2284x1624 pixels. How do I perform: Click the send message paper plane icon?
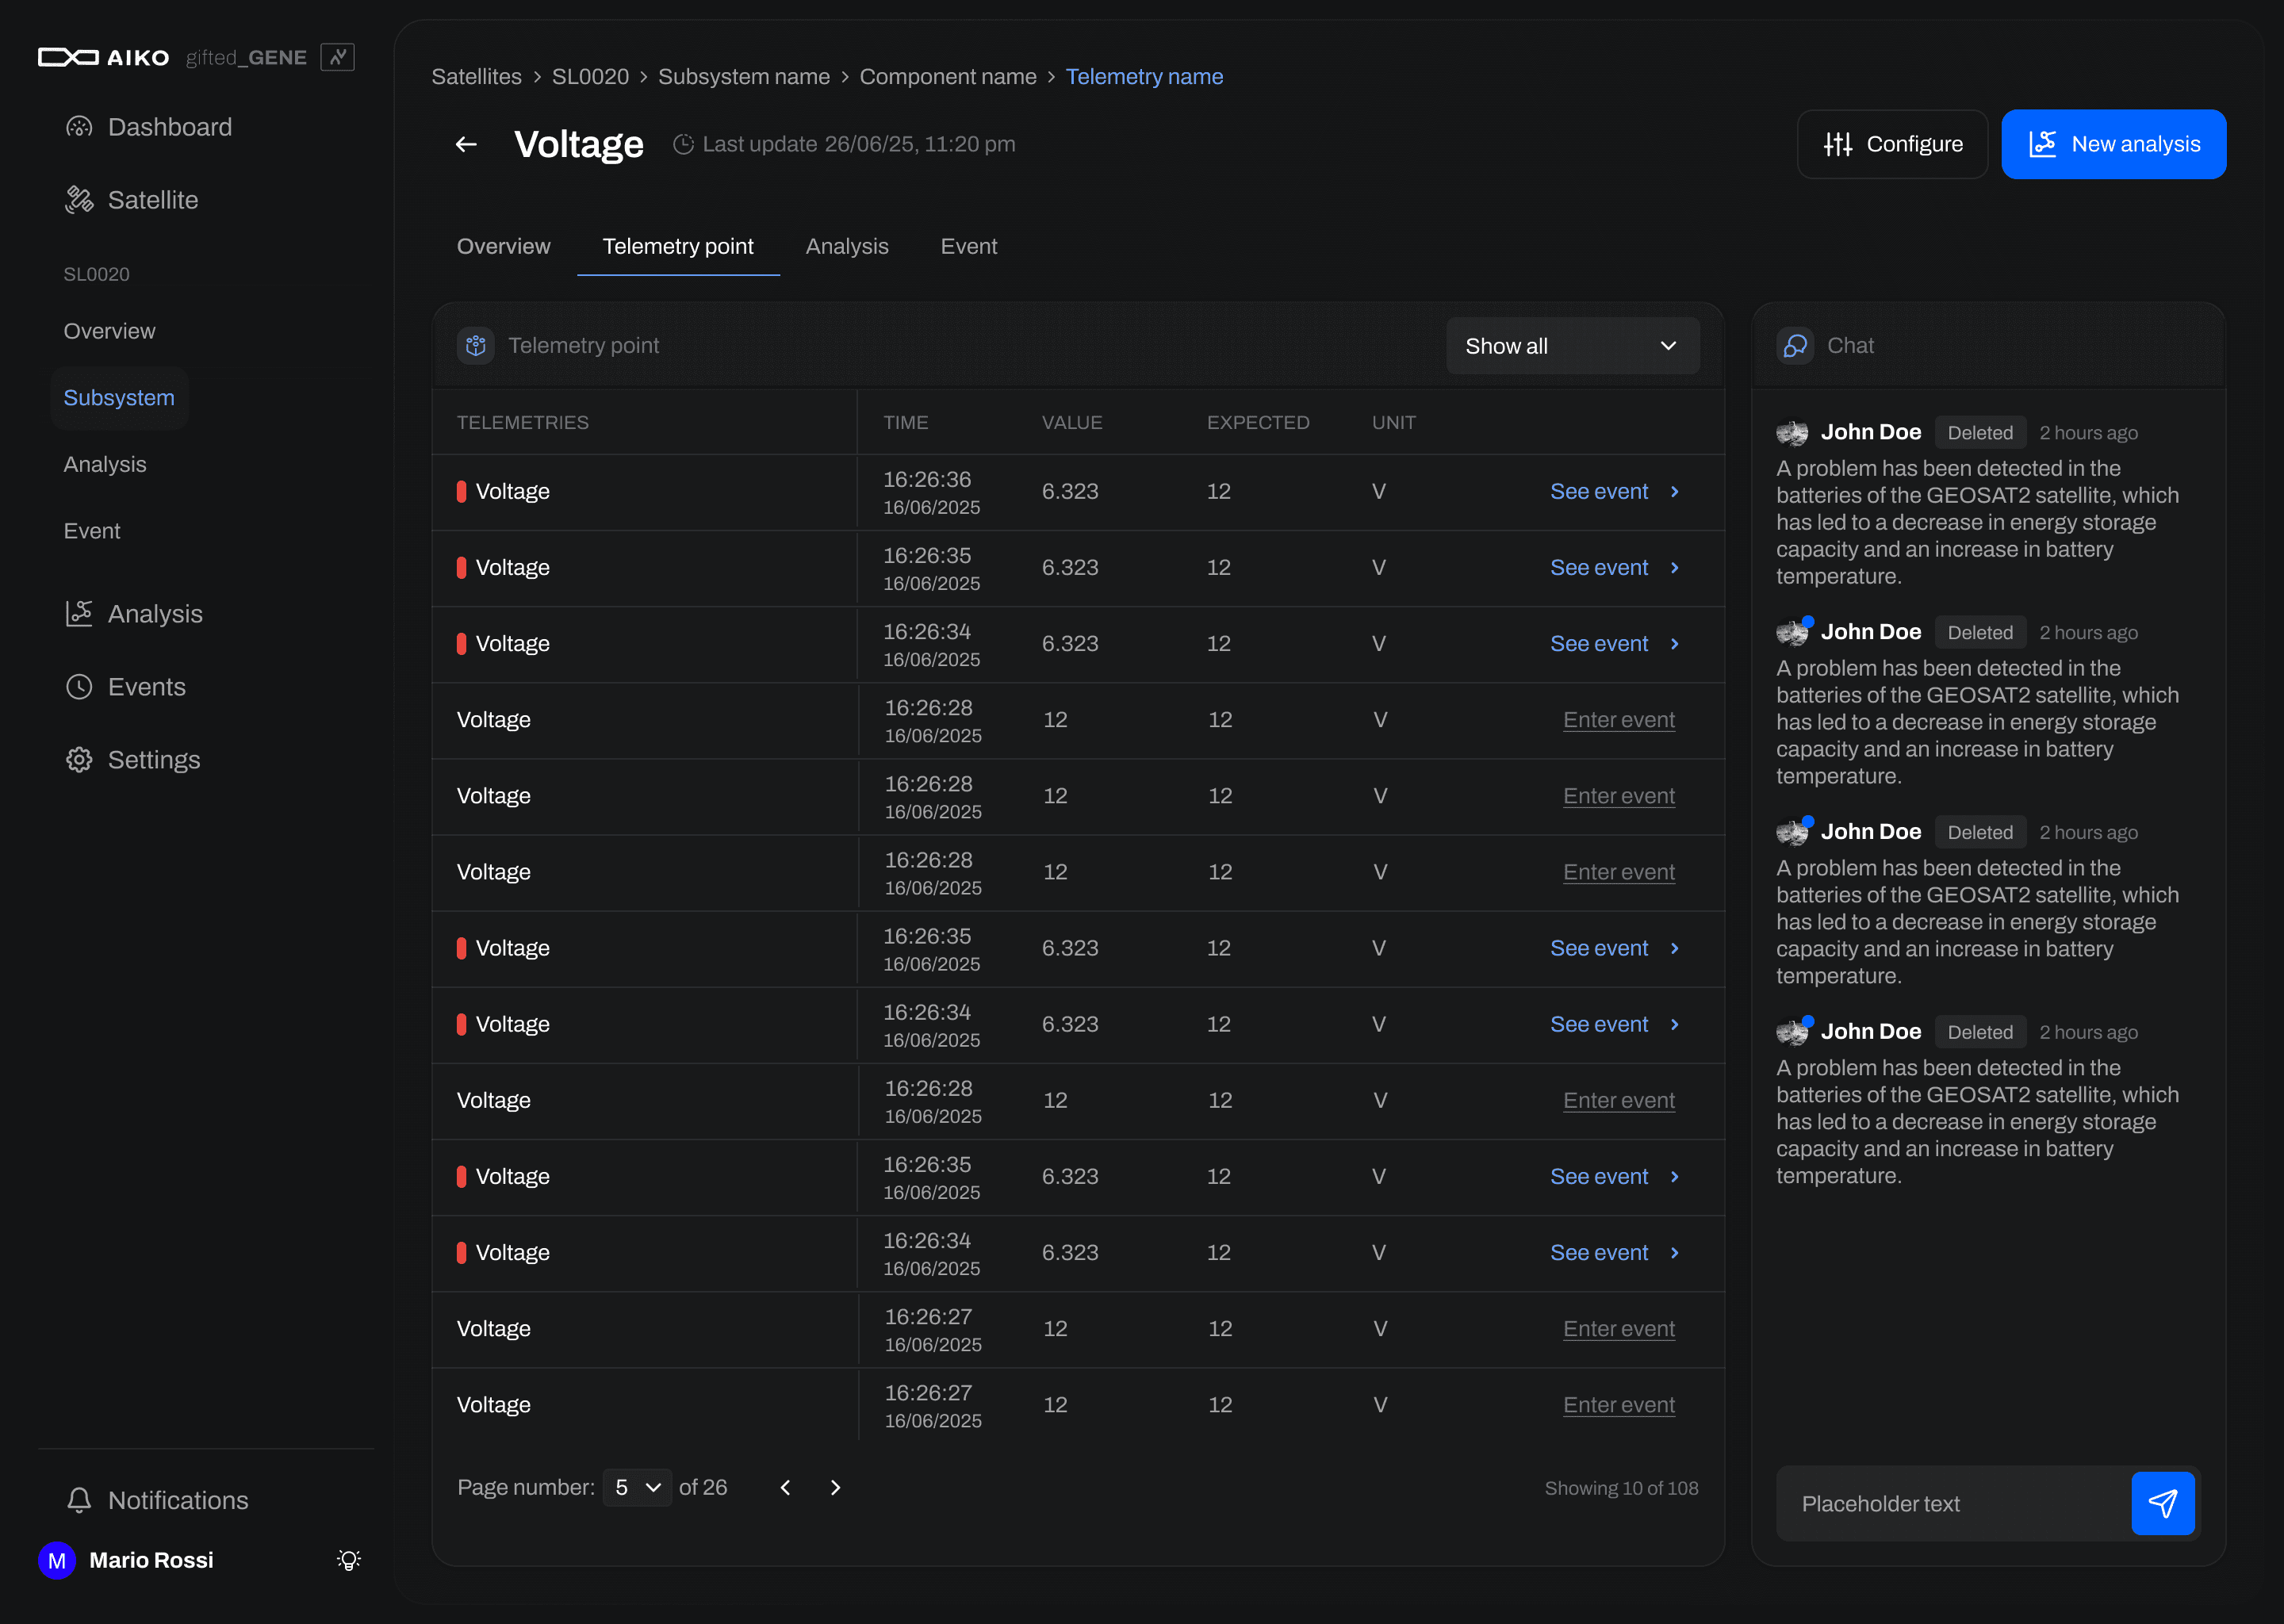(x=2162, y=1503)
